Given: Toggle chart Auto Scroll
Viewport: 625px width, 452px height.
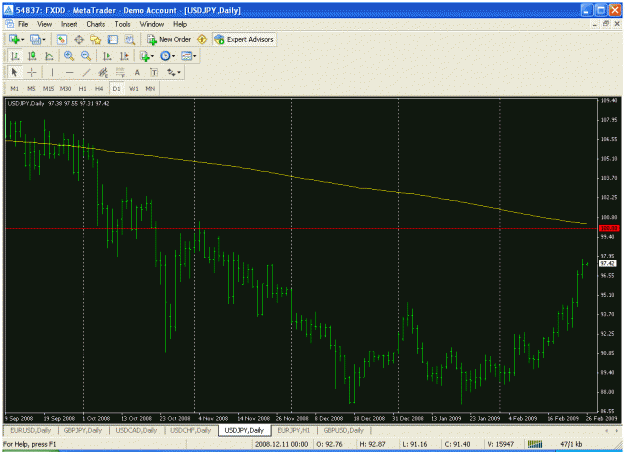Looking at the screenshot, I should pyautogui.click(x=107, y=56).
